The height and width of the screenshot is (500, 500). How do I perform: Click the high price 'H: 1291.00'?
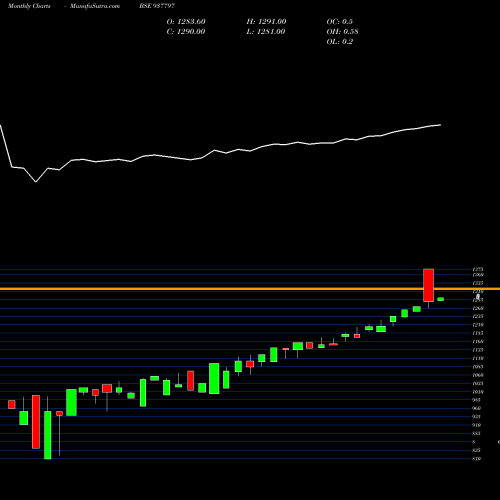click(266, 22)
